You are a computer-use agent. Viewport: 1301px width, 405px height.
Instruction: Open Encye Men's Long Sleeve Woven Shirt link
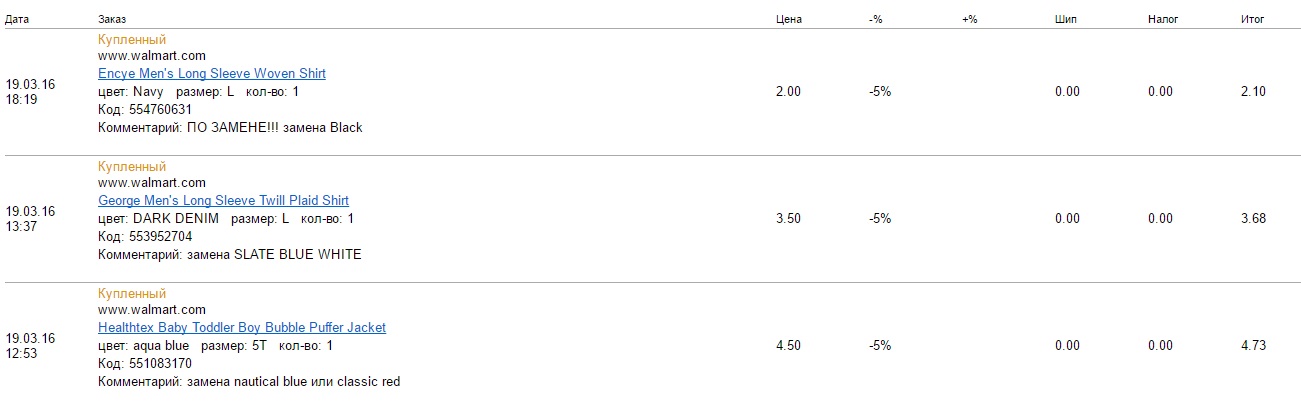[x=212, y=74]
